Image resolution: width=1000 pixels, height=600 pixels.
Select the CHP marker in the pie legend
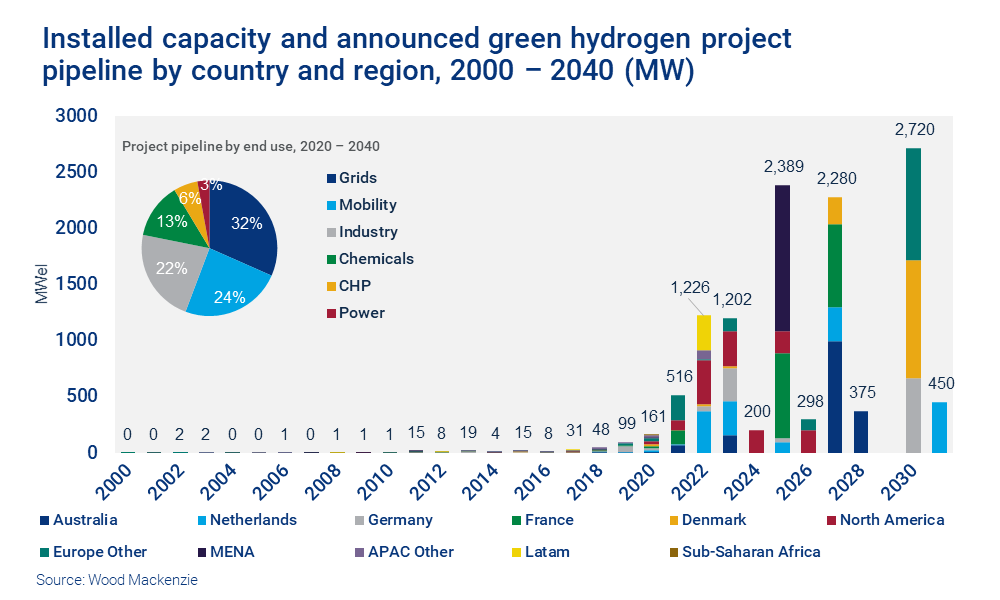click(330, 285)
